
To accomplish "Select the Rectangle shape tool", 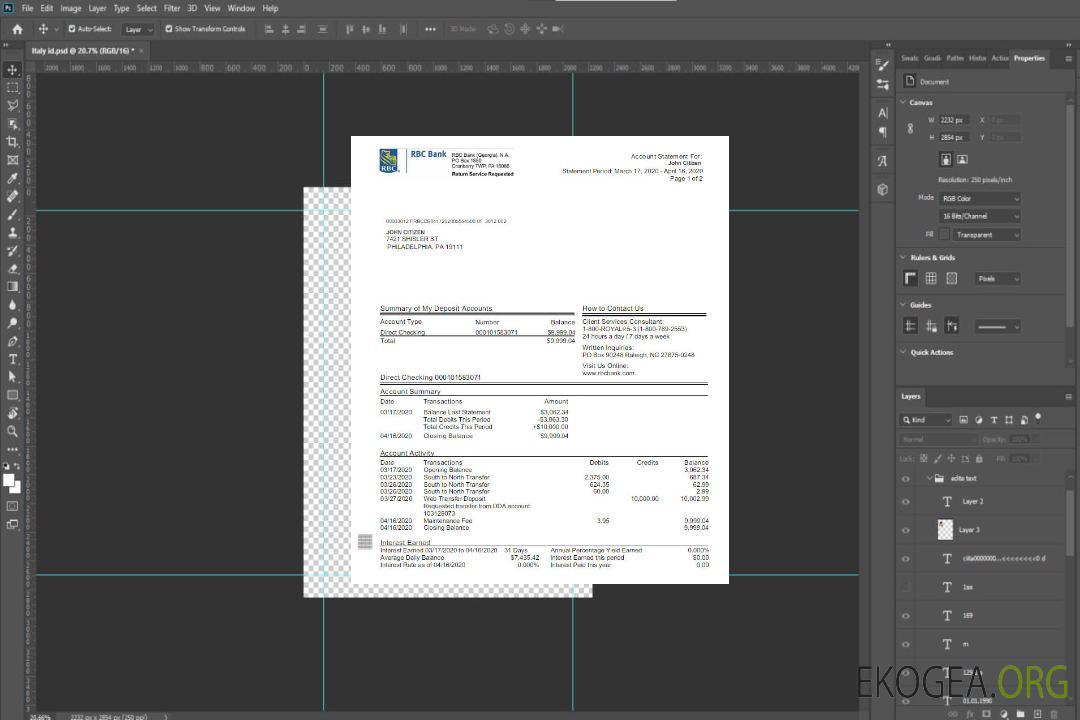I will (x=12, y=395).
